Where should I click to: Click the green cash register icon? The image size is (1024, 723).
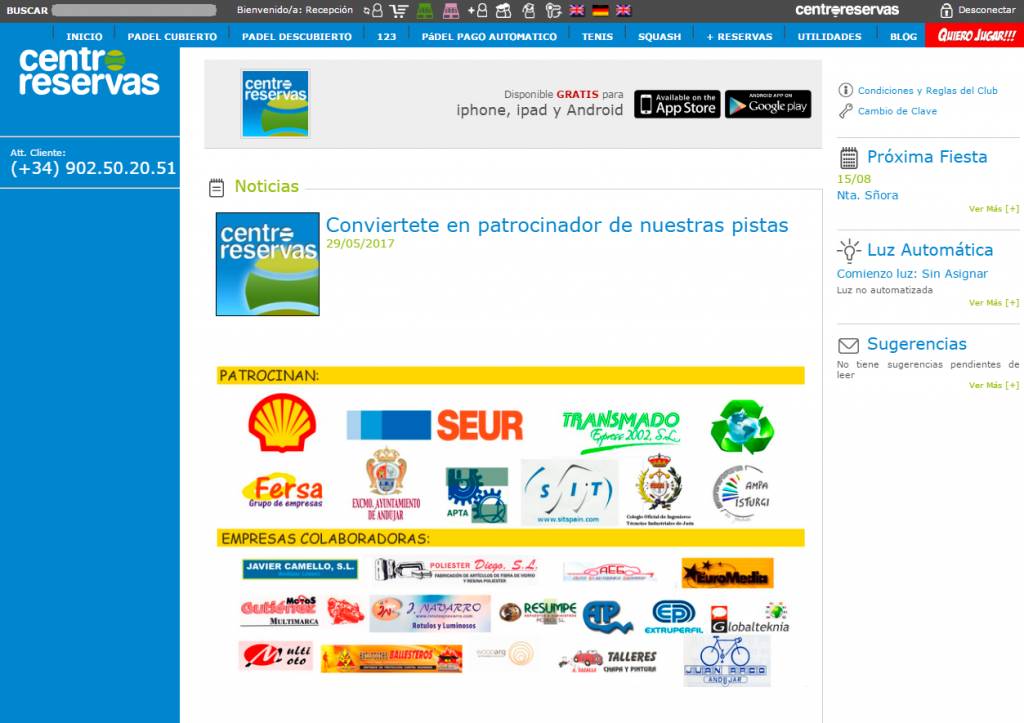tap(424, 10)
